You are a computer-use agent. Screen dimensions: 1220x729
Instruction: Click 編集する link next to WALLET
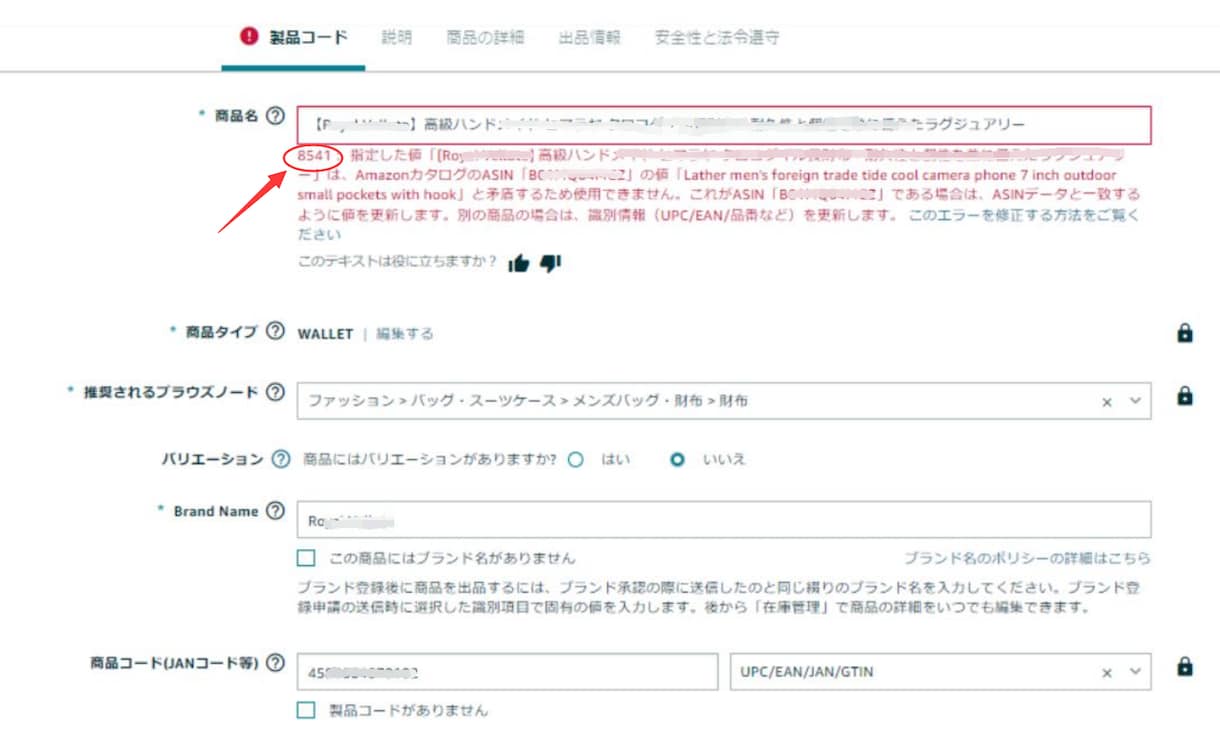[405, 334]
